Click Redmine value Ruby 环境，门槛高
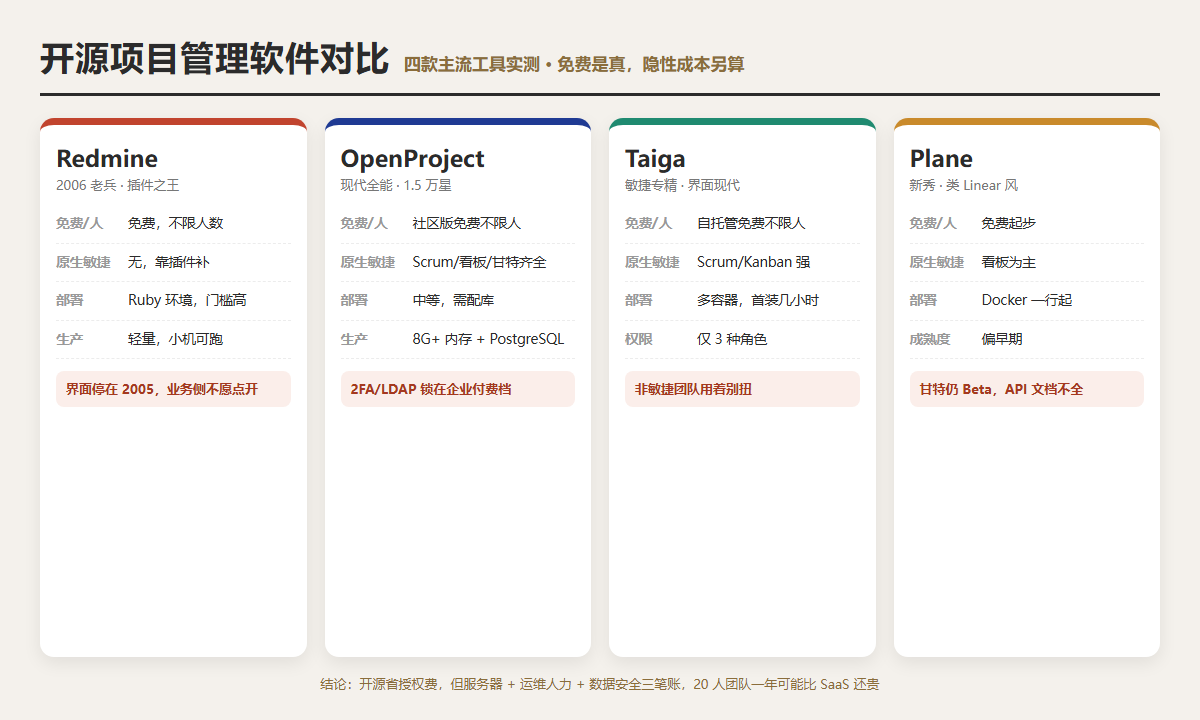The image size is (1200, 720). coord(187,300)
